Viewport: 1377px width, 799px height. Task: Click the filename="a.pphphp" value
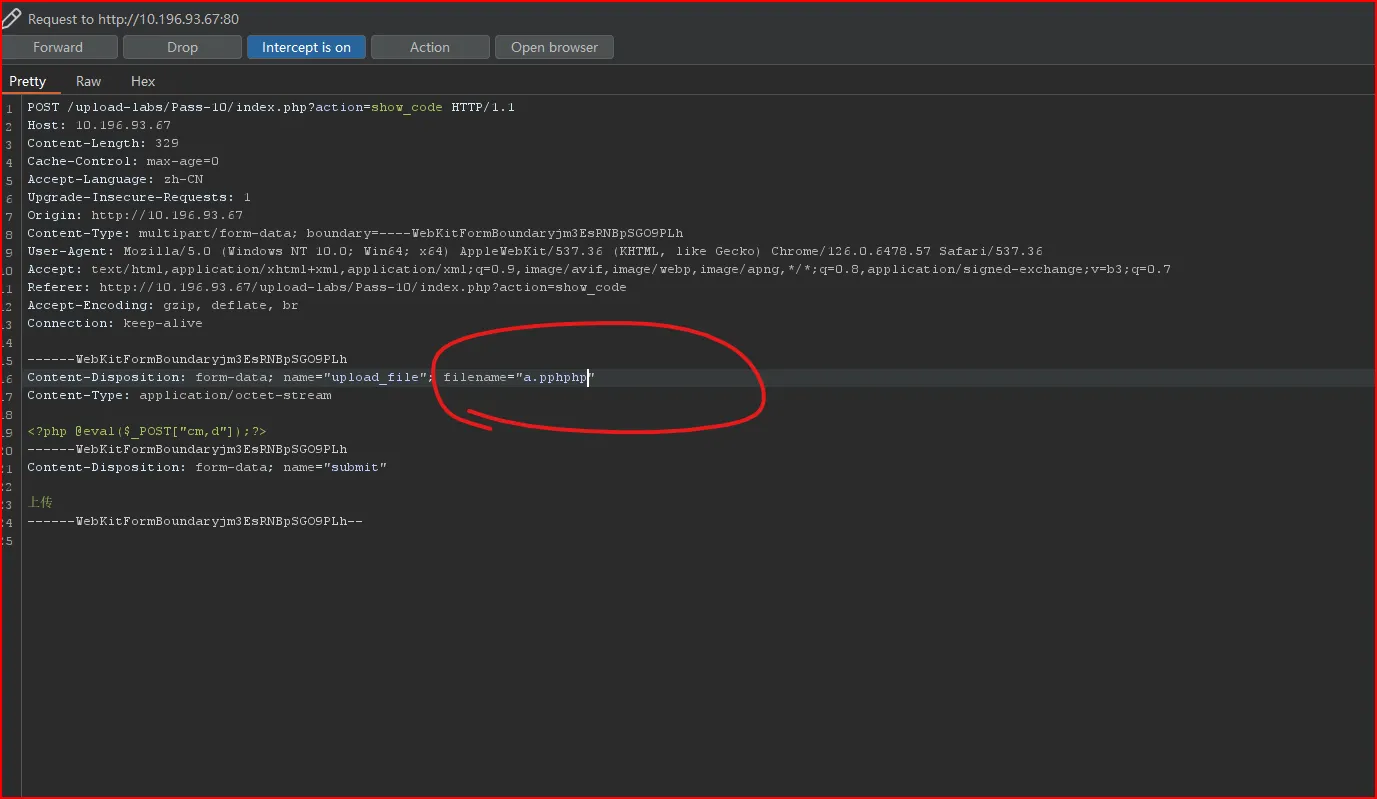tap(519, 377)
